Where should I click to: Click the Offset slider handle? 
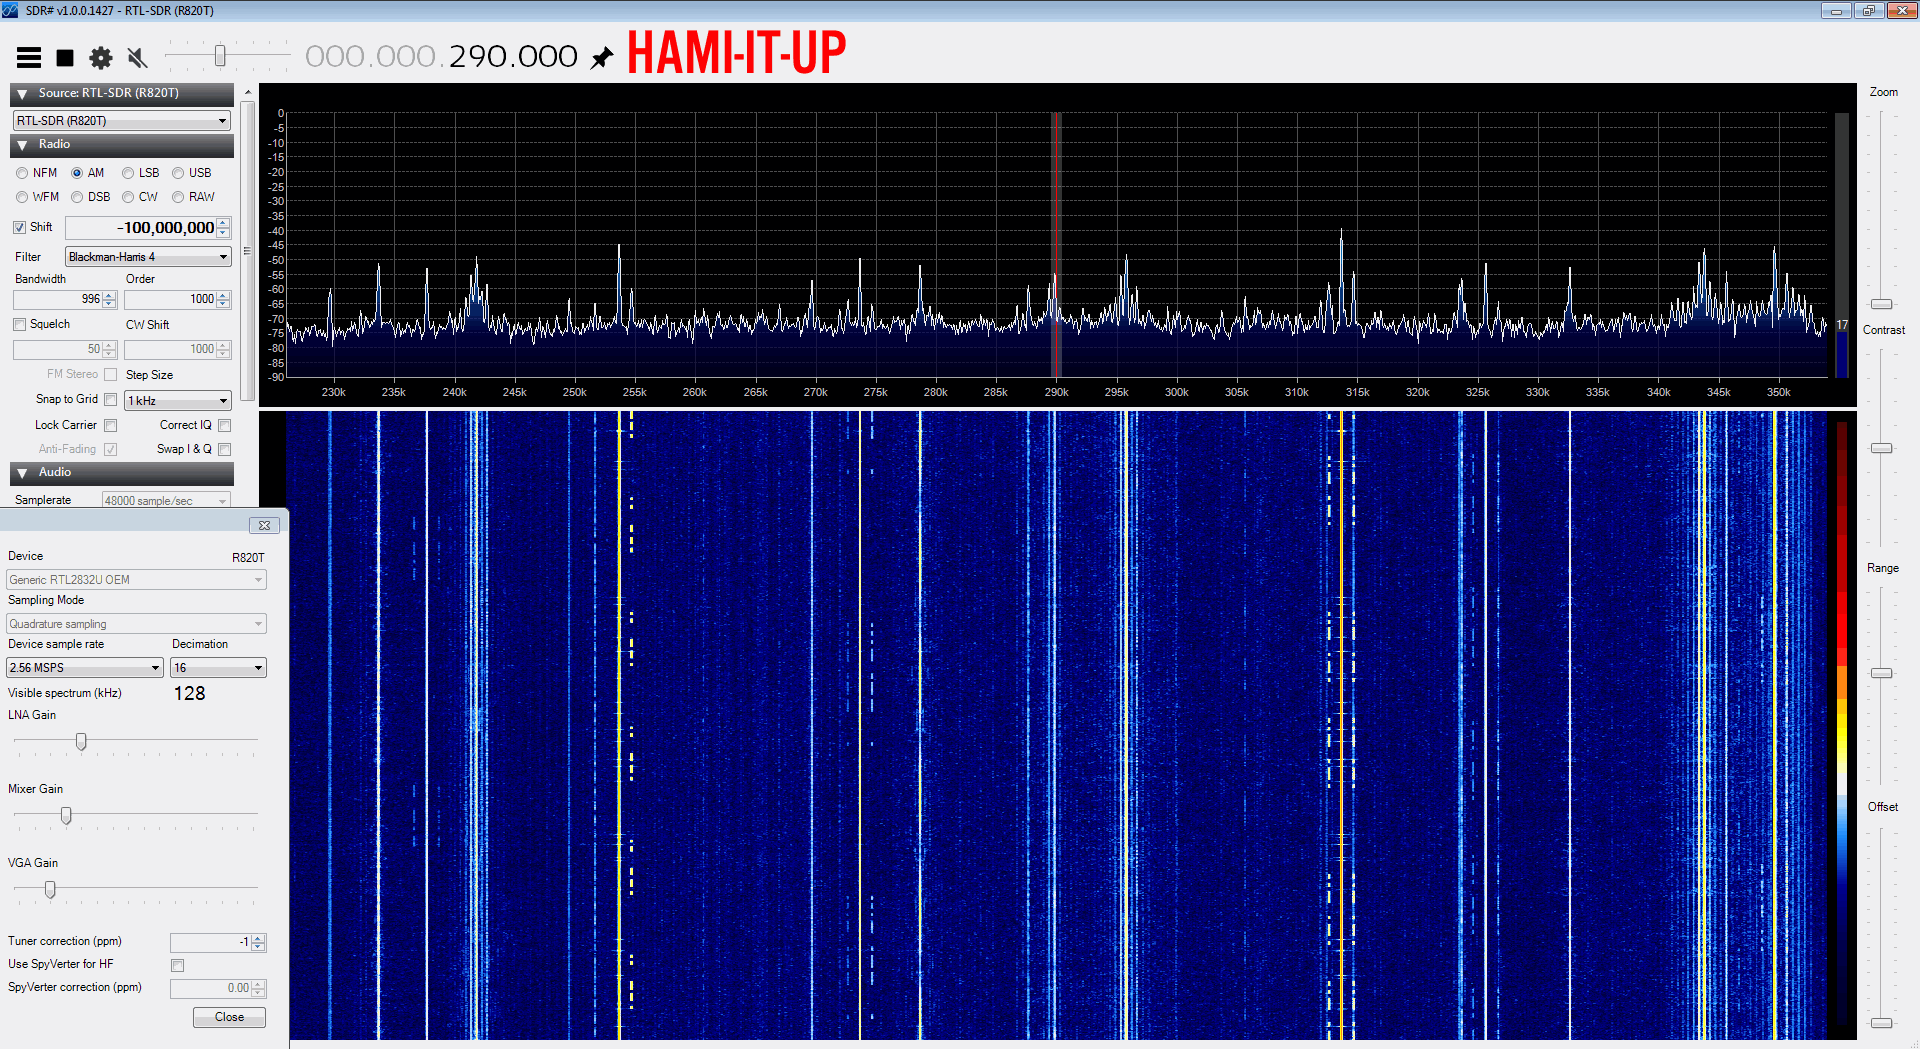pyautogui.click(x=1882, y=1023)
